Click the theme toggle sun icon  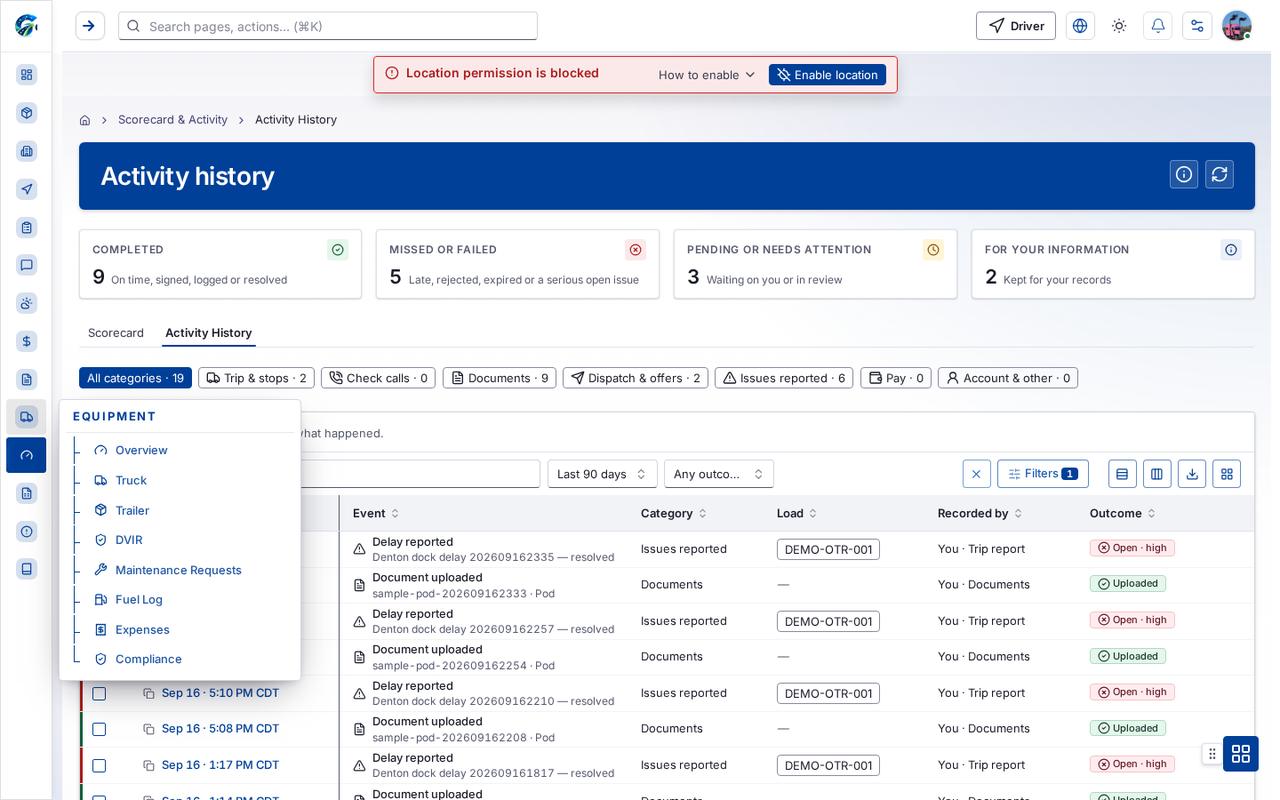[1119, 26]
